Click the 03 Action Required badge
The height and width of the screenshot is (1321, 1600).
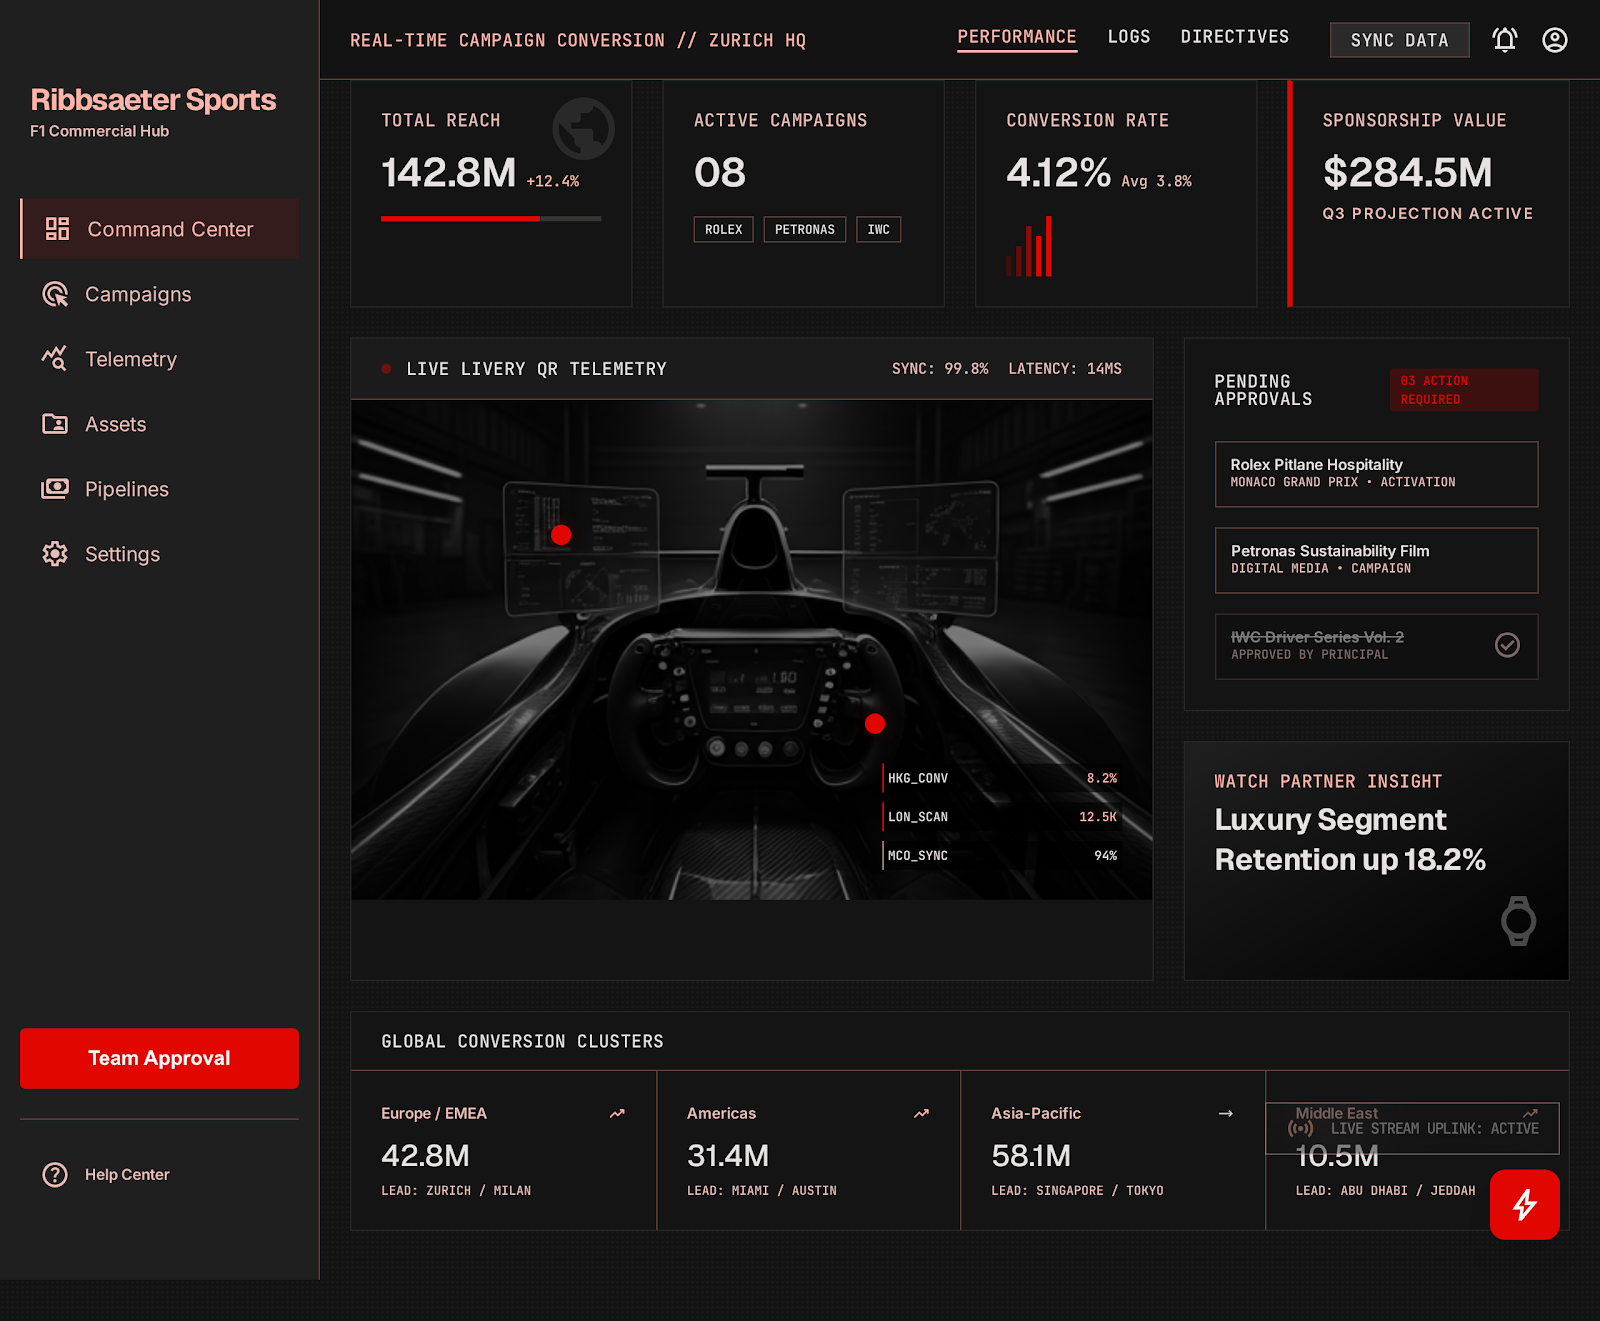1464,390
